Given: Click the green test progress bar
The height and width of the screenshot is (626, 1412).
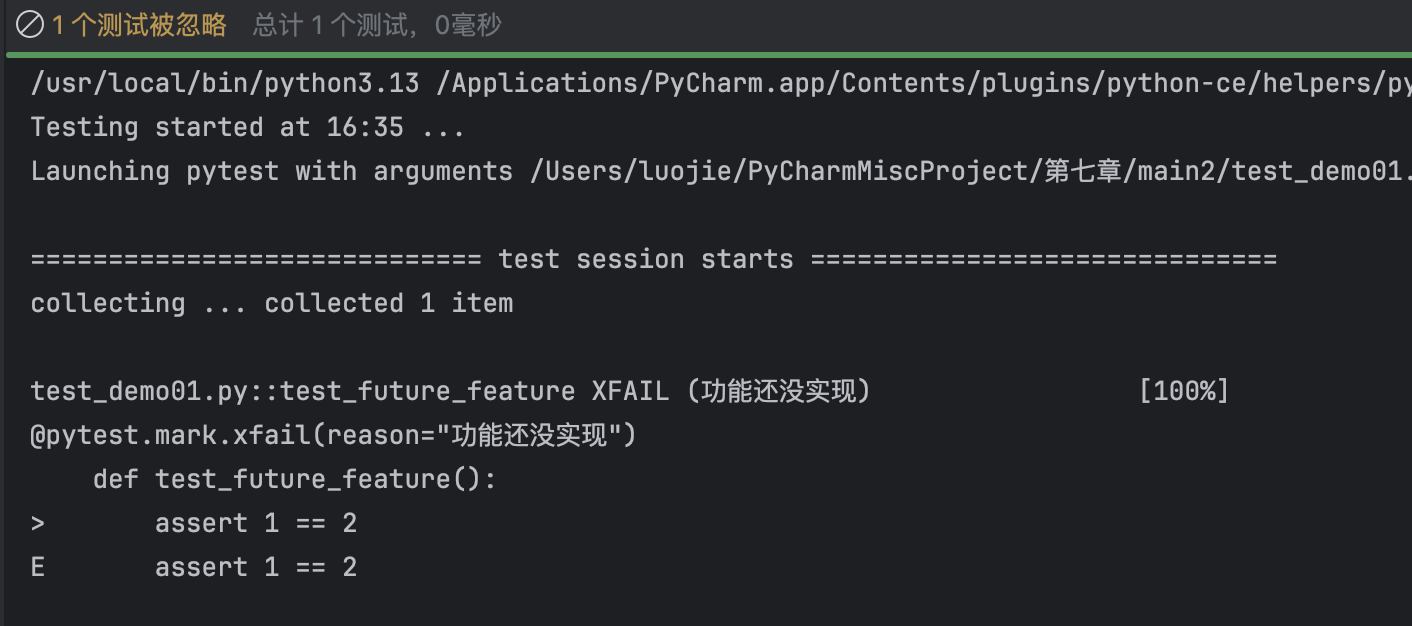Looking at the screenshot, I should (706, 53).
